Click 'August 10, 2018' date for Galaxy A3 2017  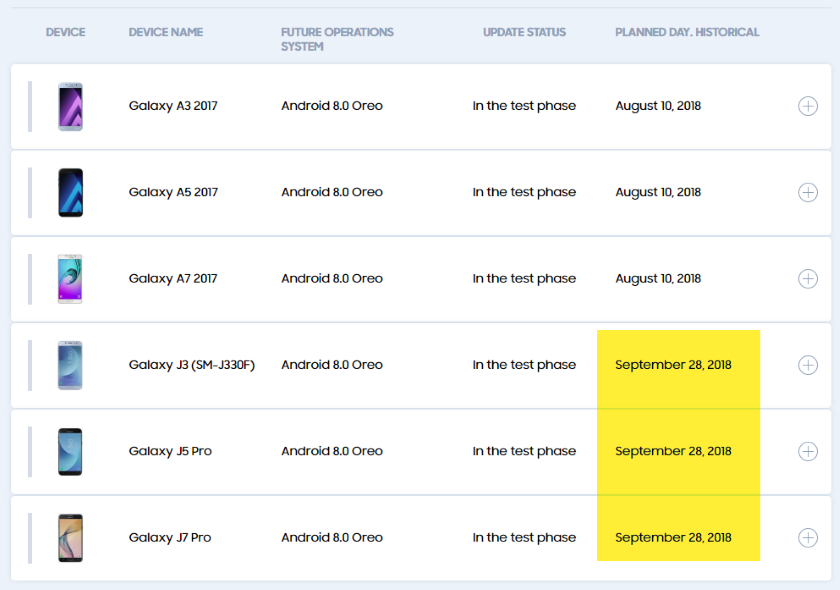point(658,106)
